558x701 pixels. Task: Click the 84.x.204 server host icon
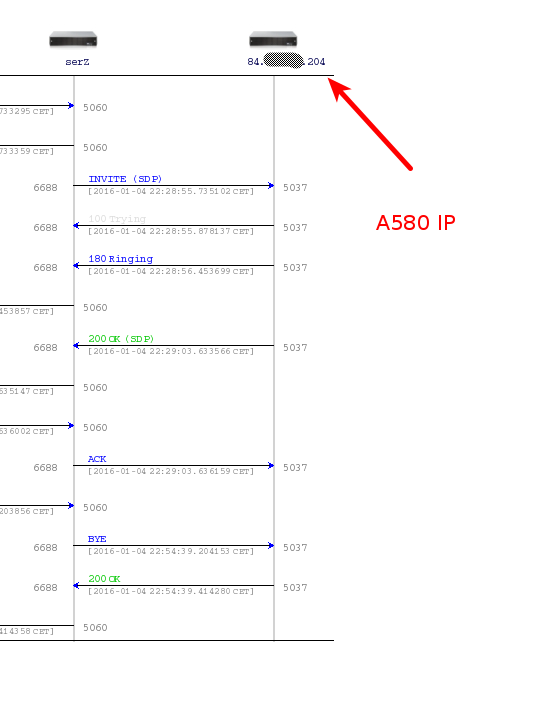click(x=273, y=39)
